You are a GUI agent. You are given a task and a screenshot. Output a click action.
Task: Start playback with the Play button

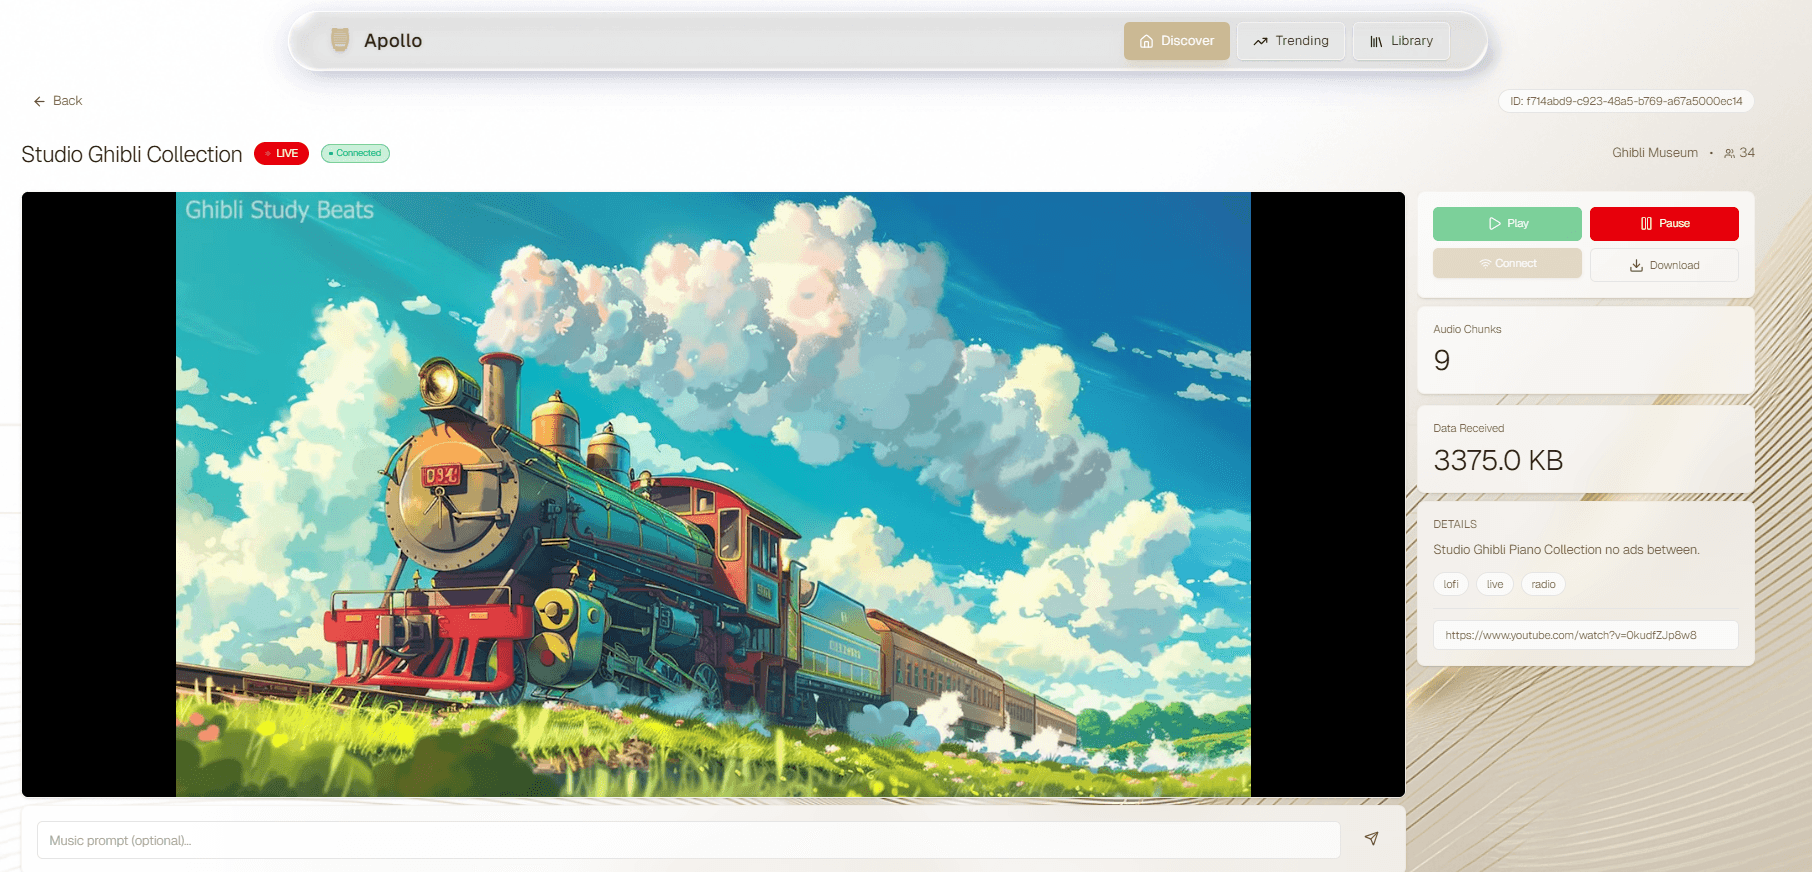pos(1507,224)
